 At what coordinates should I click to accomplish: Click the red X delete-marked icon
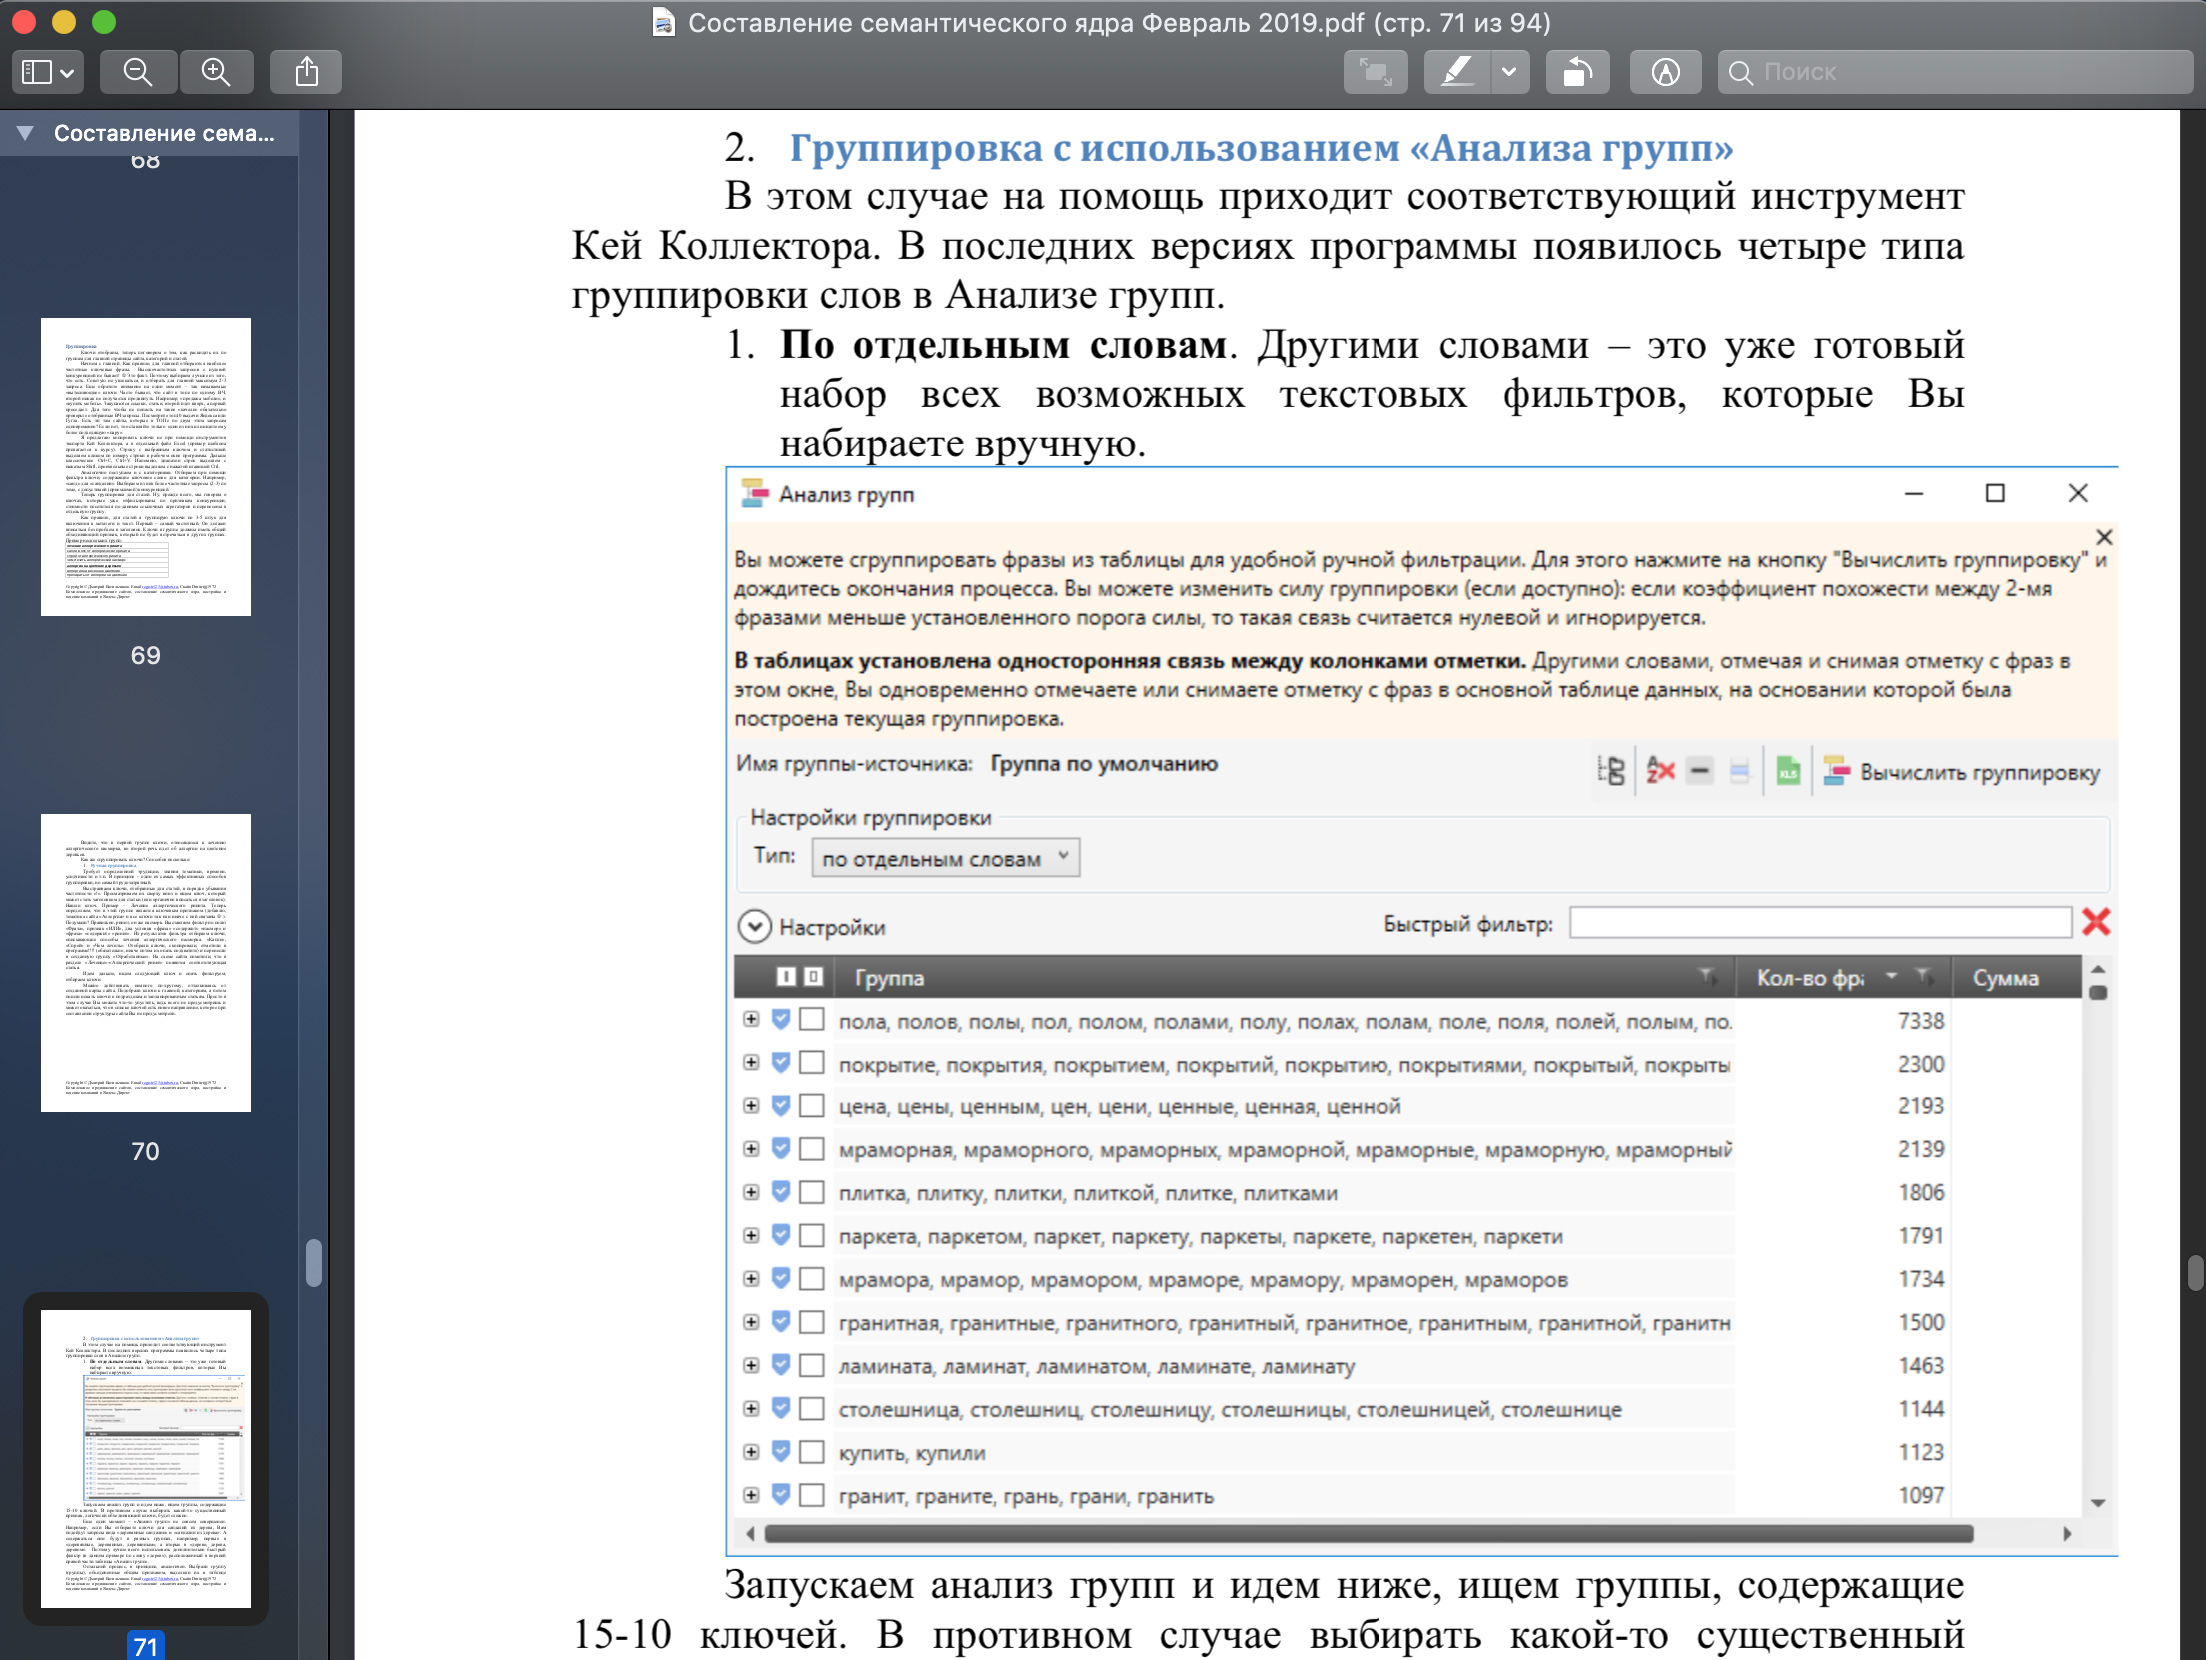point(1660,771)
